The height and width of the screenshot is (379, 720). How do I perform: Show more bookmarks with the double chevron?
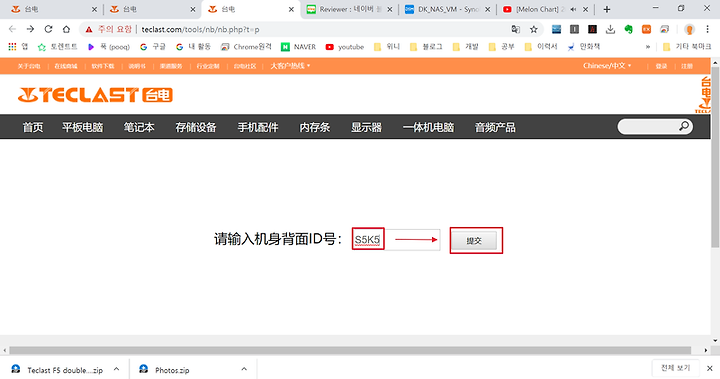click(x=648, y=47)
